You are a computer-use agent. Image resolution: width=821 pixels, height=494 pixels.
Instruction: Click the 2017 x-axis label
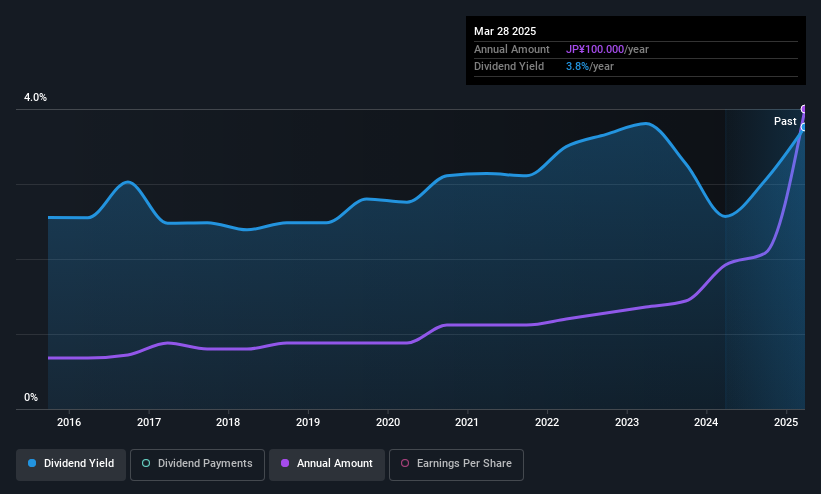tap(149, 422)
